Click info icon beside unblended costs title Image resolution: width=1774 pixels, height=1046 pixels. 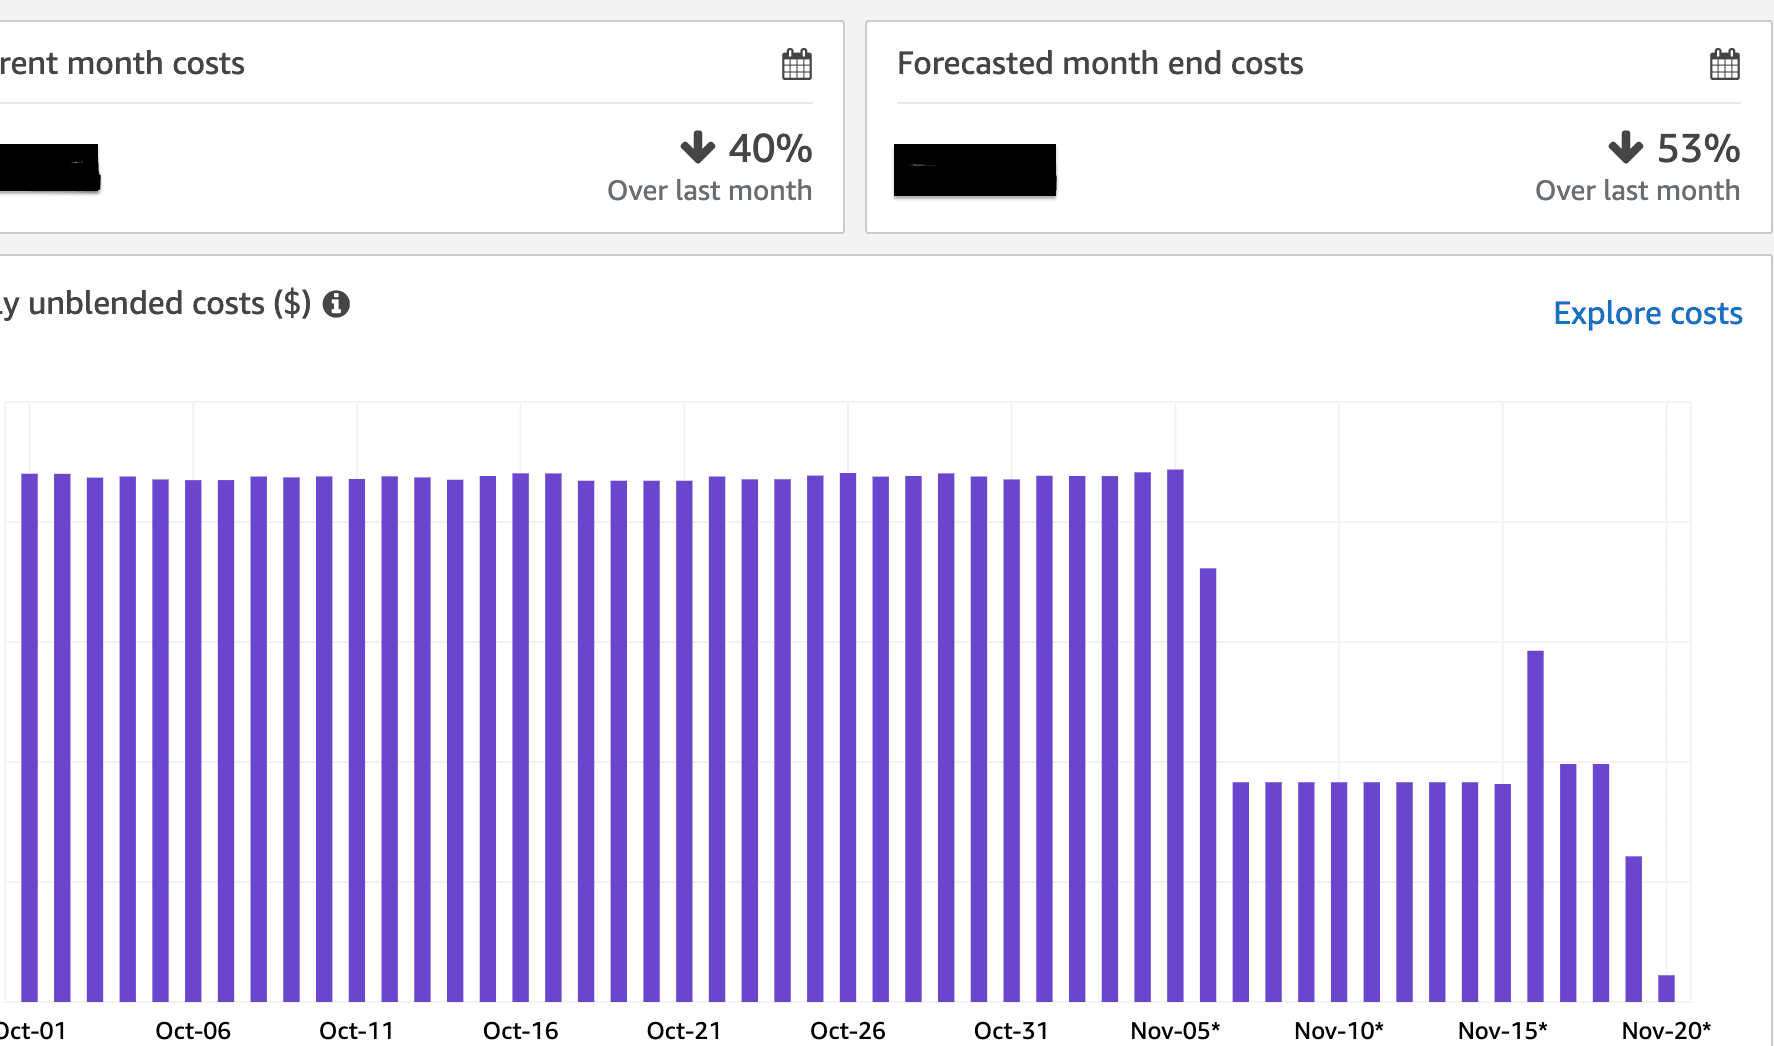tap(336, 304)
